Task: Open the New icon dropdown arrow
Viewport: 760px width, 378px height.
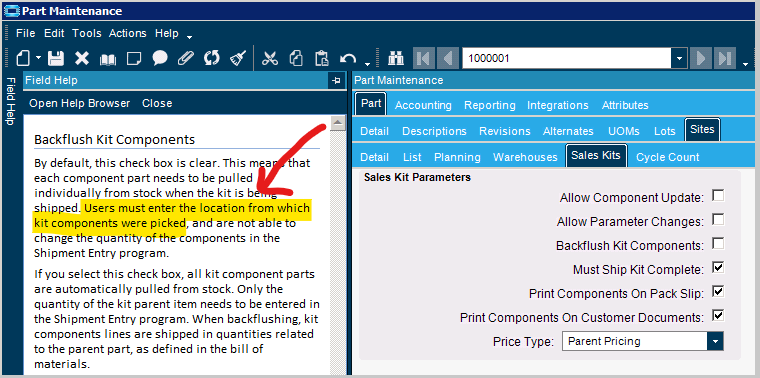Action: (x=38, y=58)
